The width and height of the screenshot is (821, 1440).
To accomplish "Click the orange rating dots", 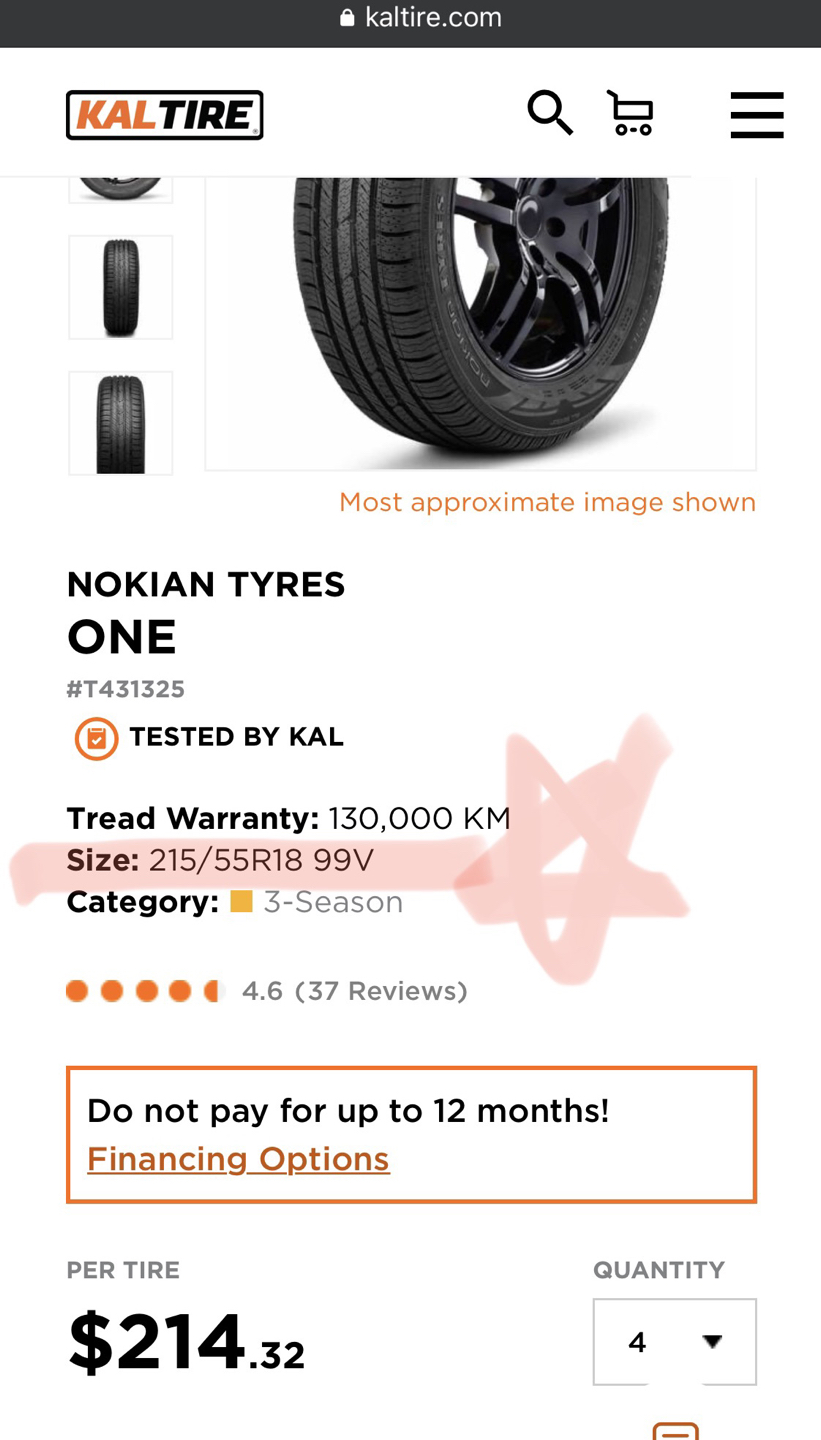I will click(144, 991).
